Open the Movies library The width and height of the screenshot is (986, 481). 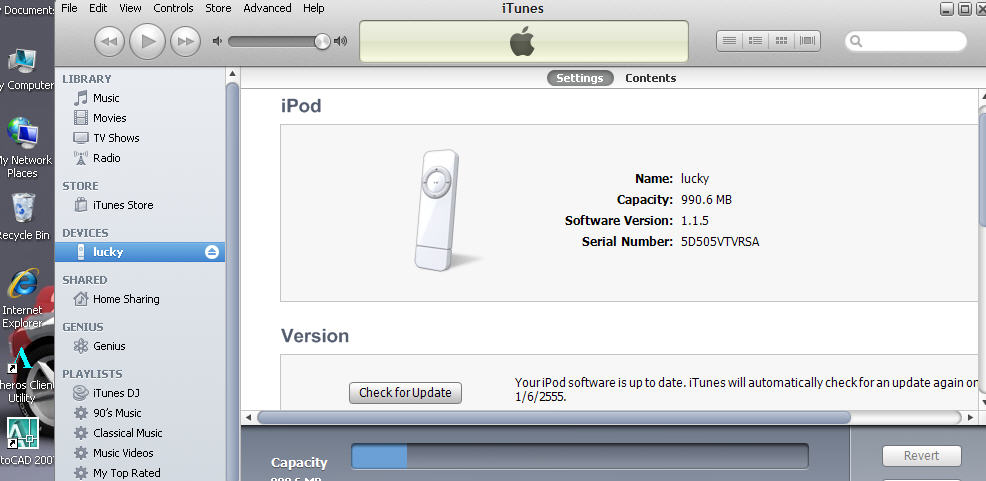click(109, 118)
